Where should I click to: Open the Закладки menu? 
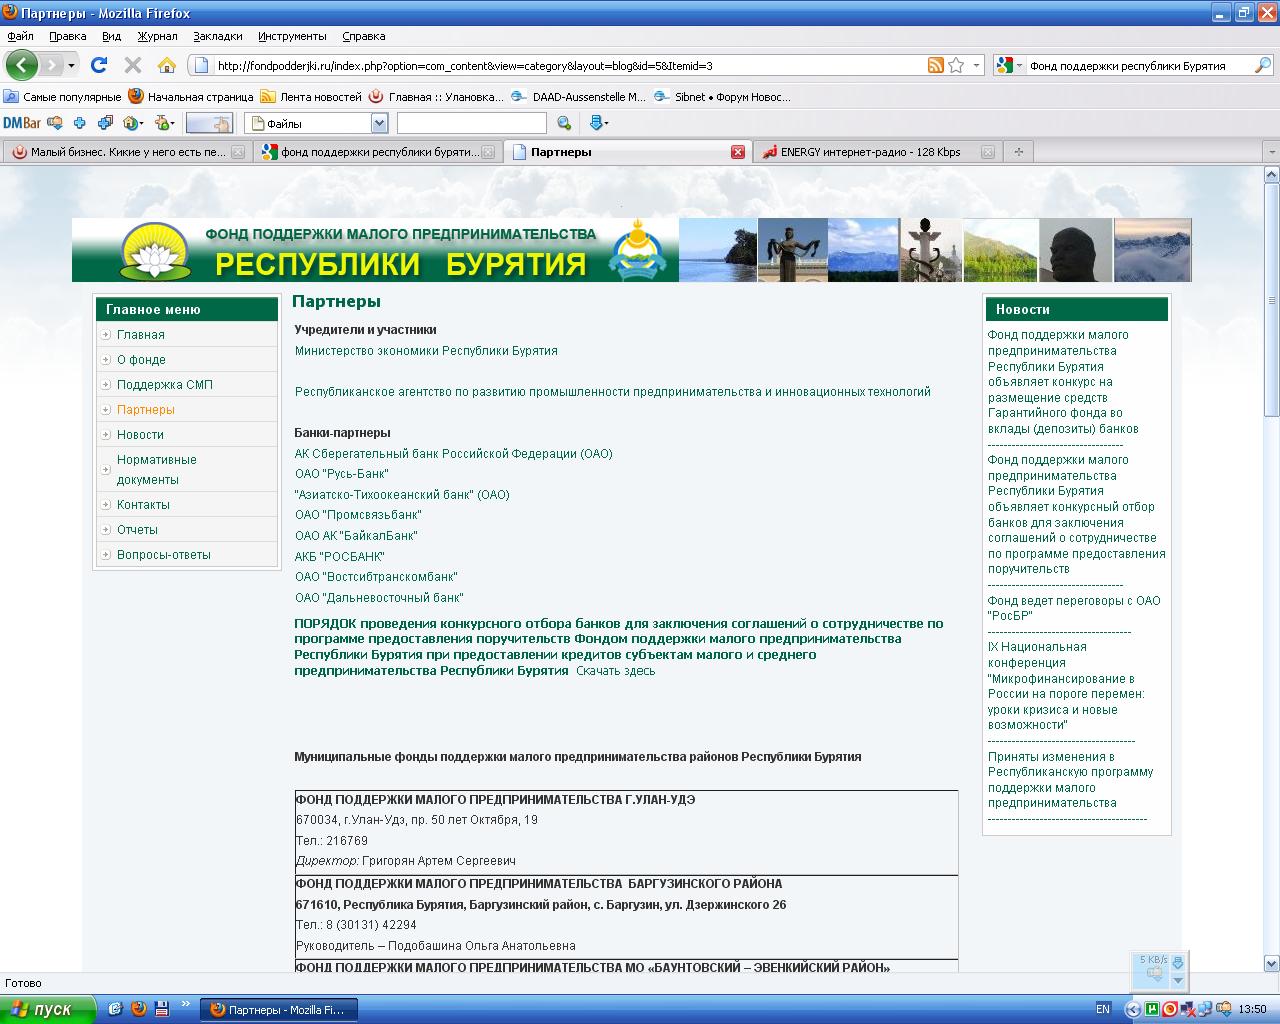point(217,36)
